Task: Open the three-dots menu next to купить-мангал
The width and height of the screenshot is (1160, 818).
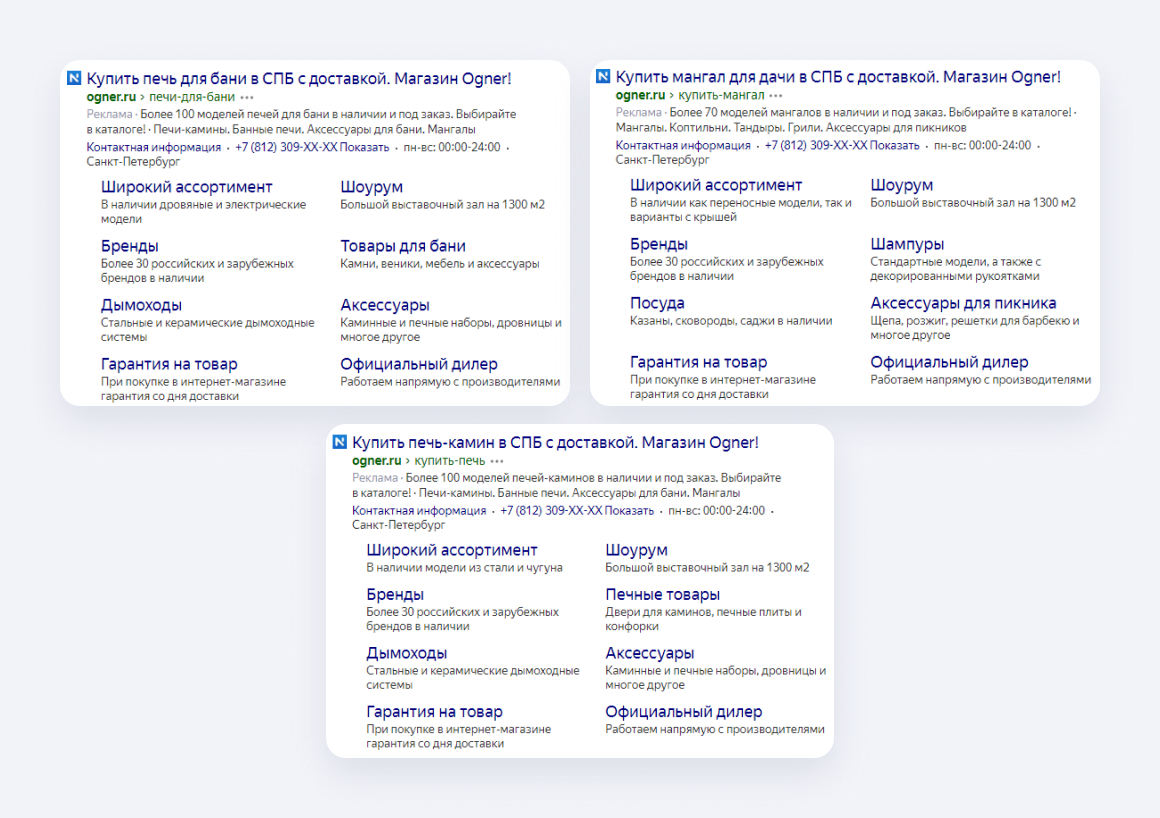Action: click(775, 96)
